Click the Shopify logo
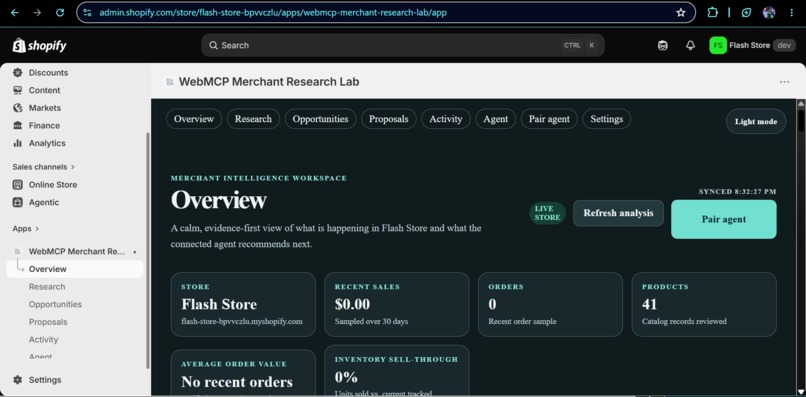The height and width of the screenshot is (397, 806). point(40,45)
